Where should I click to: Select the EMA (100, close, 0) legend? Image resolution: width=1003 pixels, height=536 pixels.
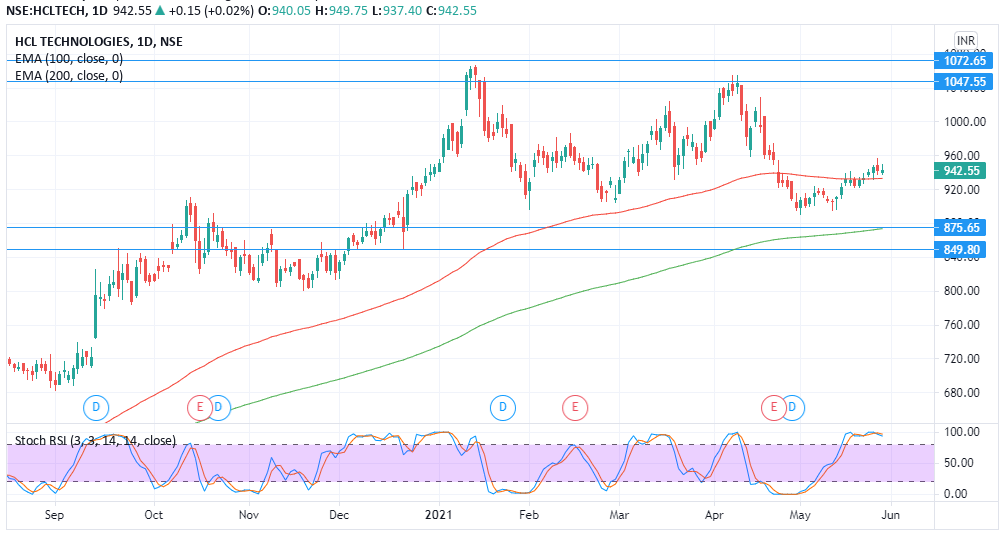pyautogui.click(x=69, y=59)
